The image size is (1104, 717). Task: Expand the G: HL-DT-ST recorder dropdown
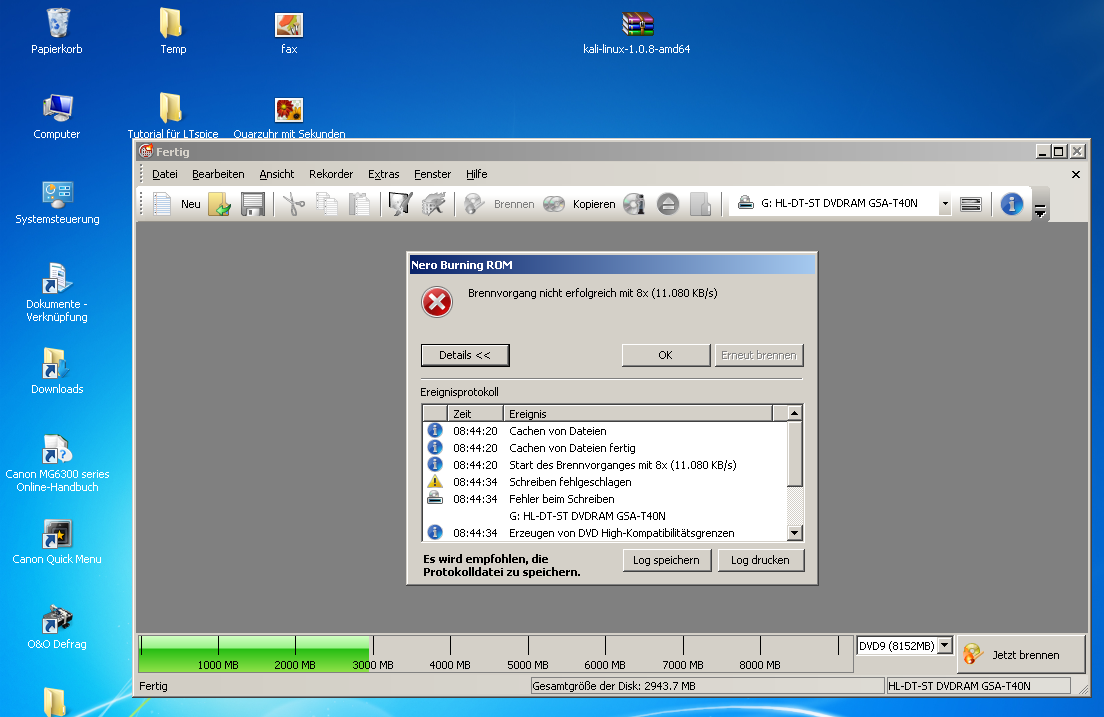click(x=945, y=204)
